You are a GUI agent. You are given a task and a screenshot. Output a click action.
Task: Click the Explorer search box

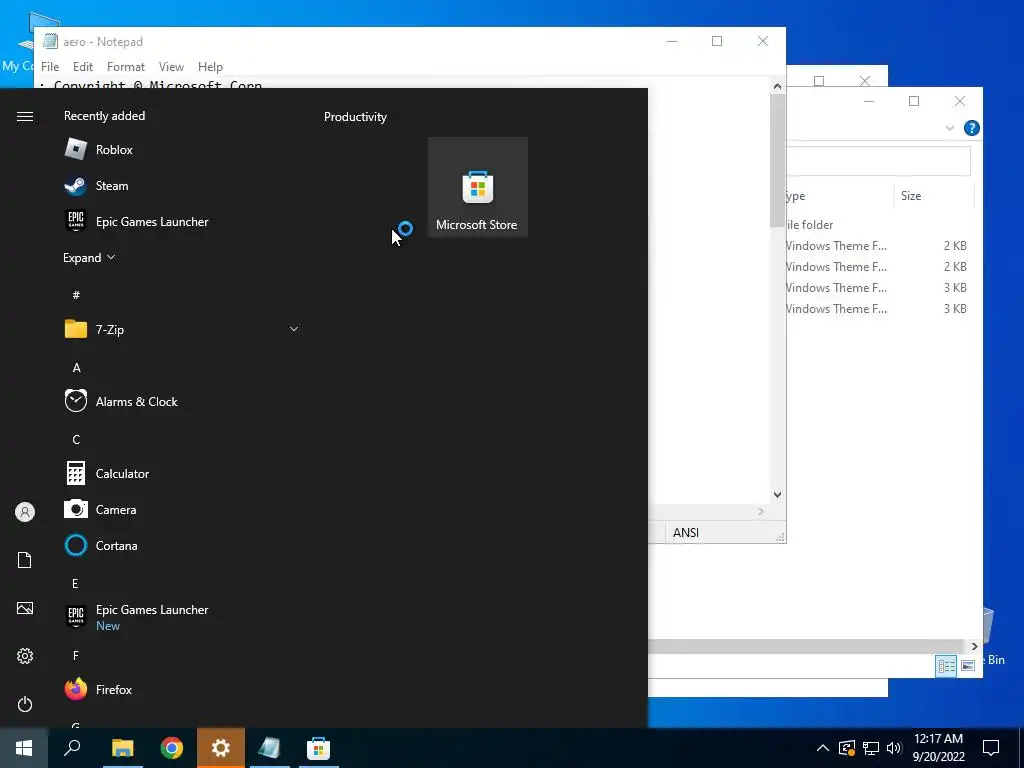[879, 161]
